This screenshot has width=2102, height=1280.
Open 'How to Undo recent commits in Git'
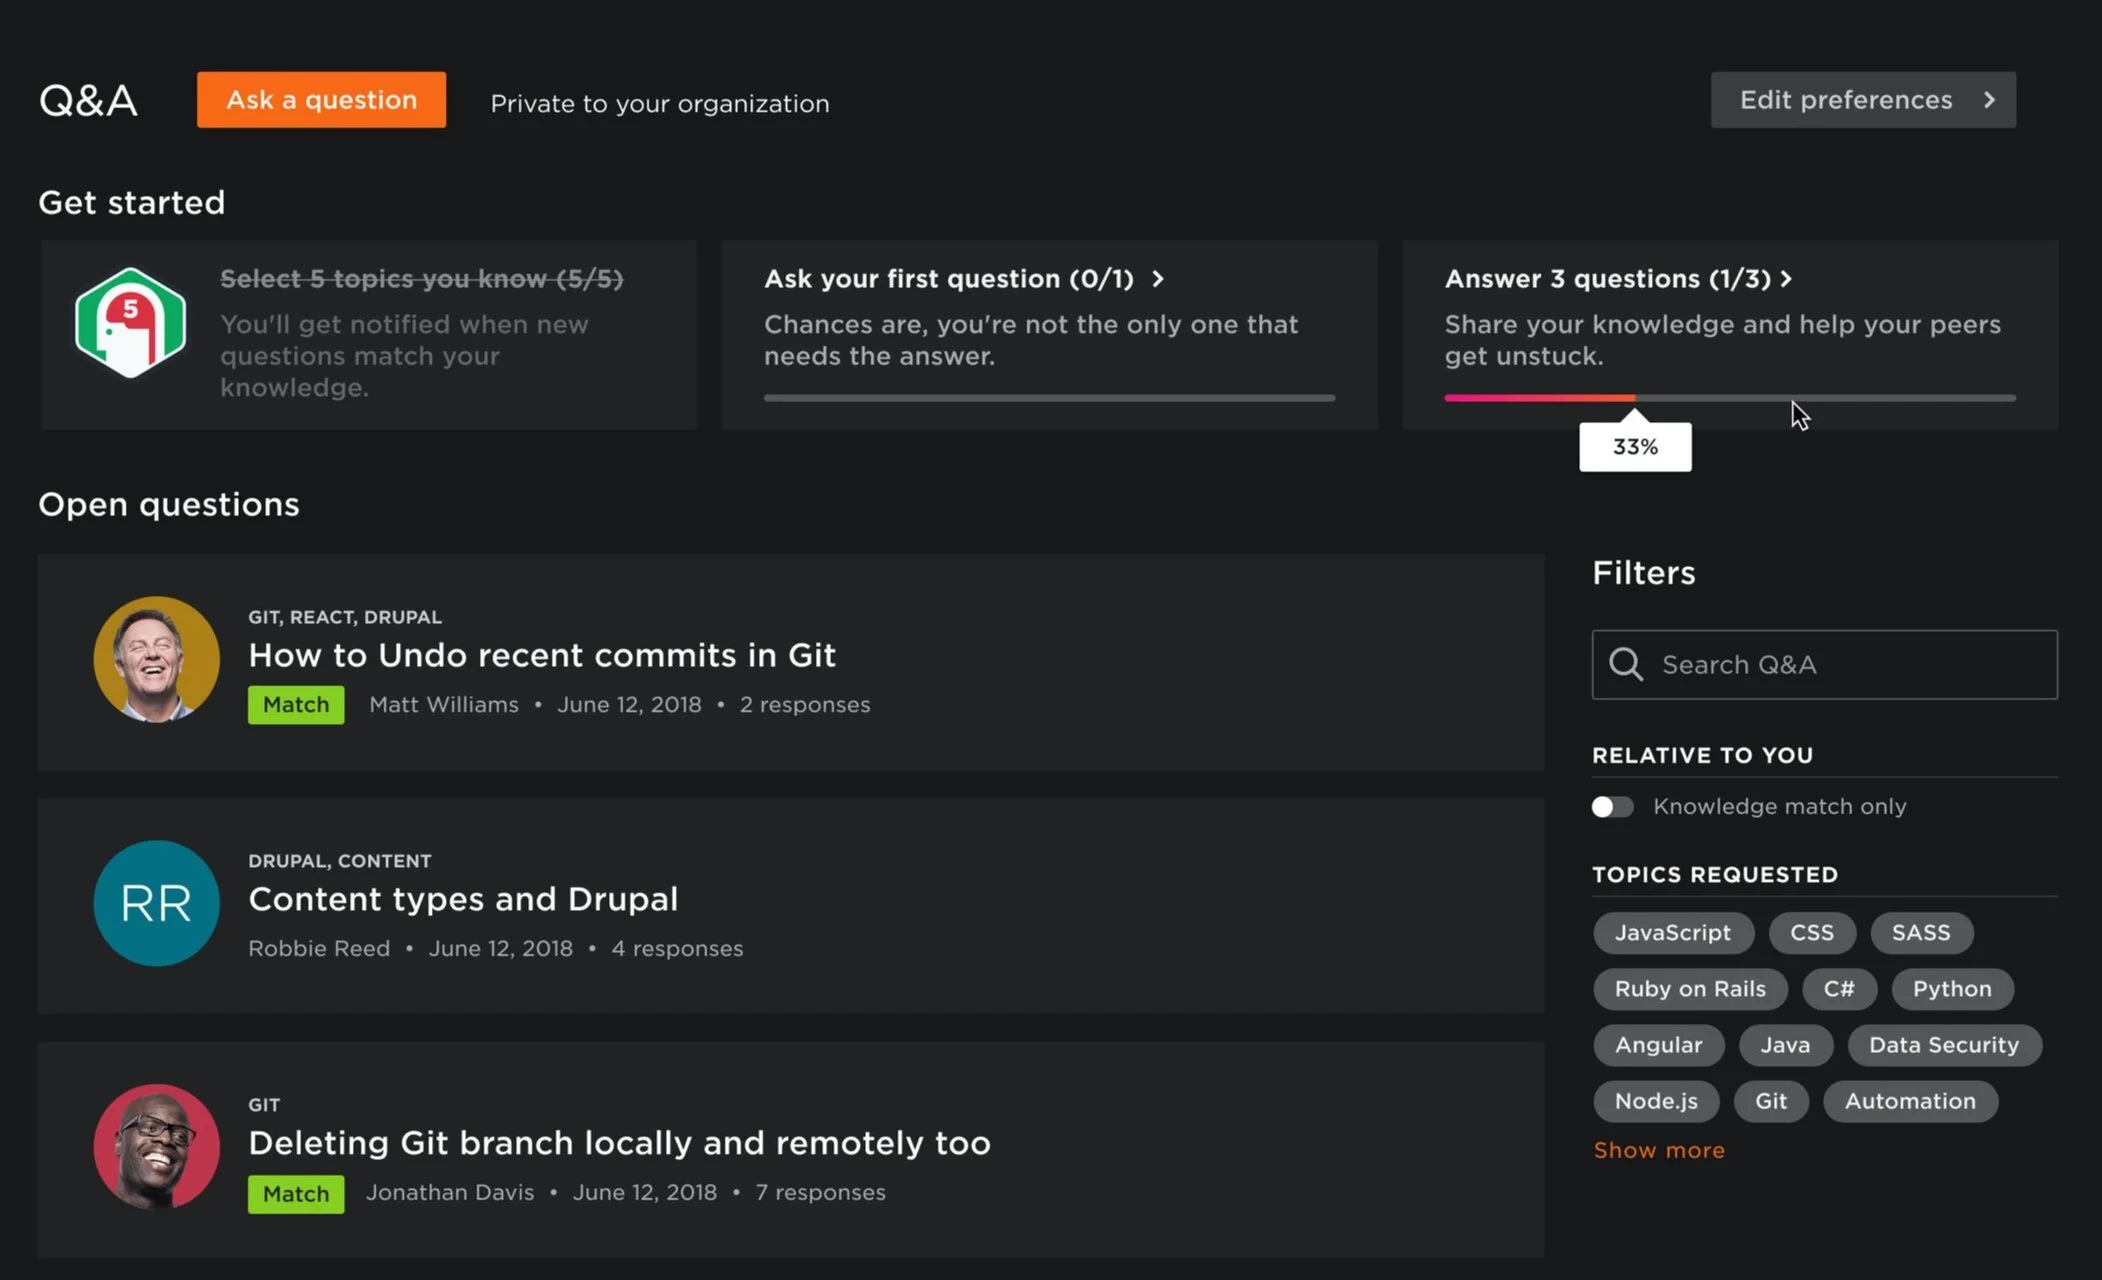[x=541, y=655]
